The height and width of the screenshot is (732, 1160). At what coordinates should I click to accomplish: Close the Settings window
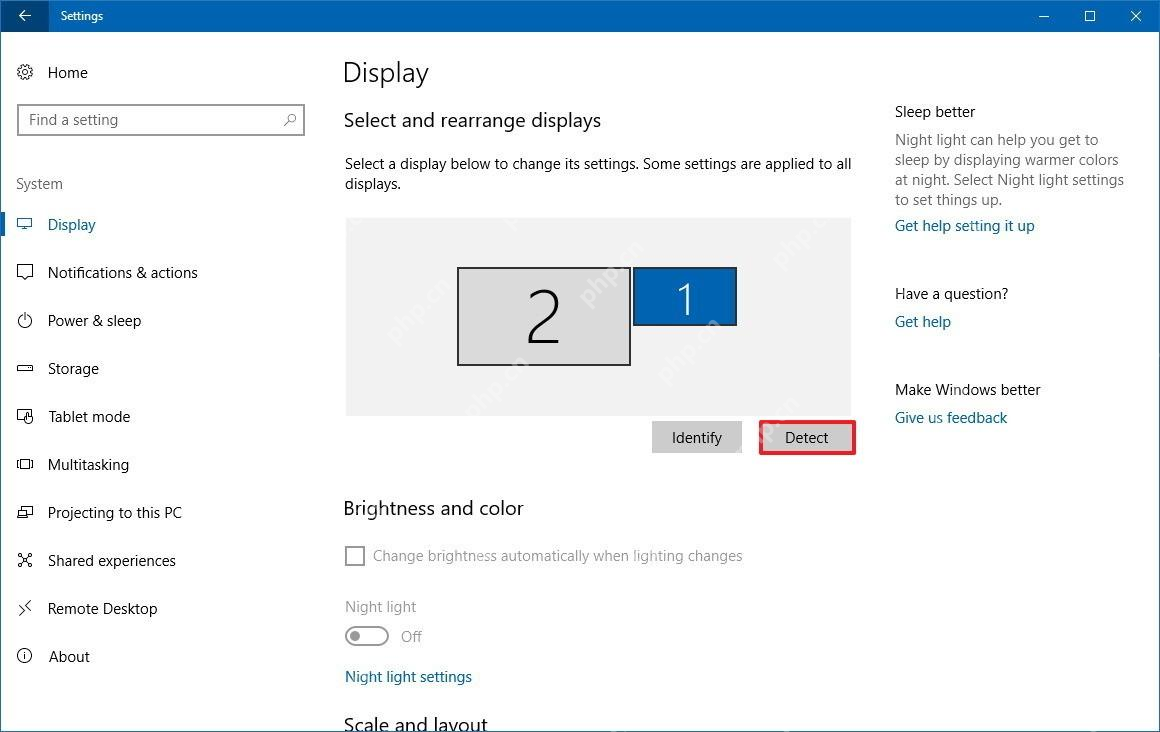(x=1136, y=16)
